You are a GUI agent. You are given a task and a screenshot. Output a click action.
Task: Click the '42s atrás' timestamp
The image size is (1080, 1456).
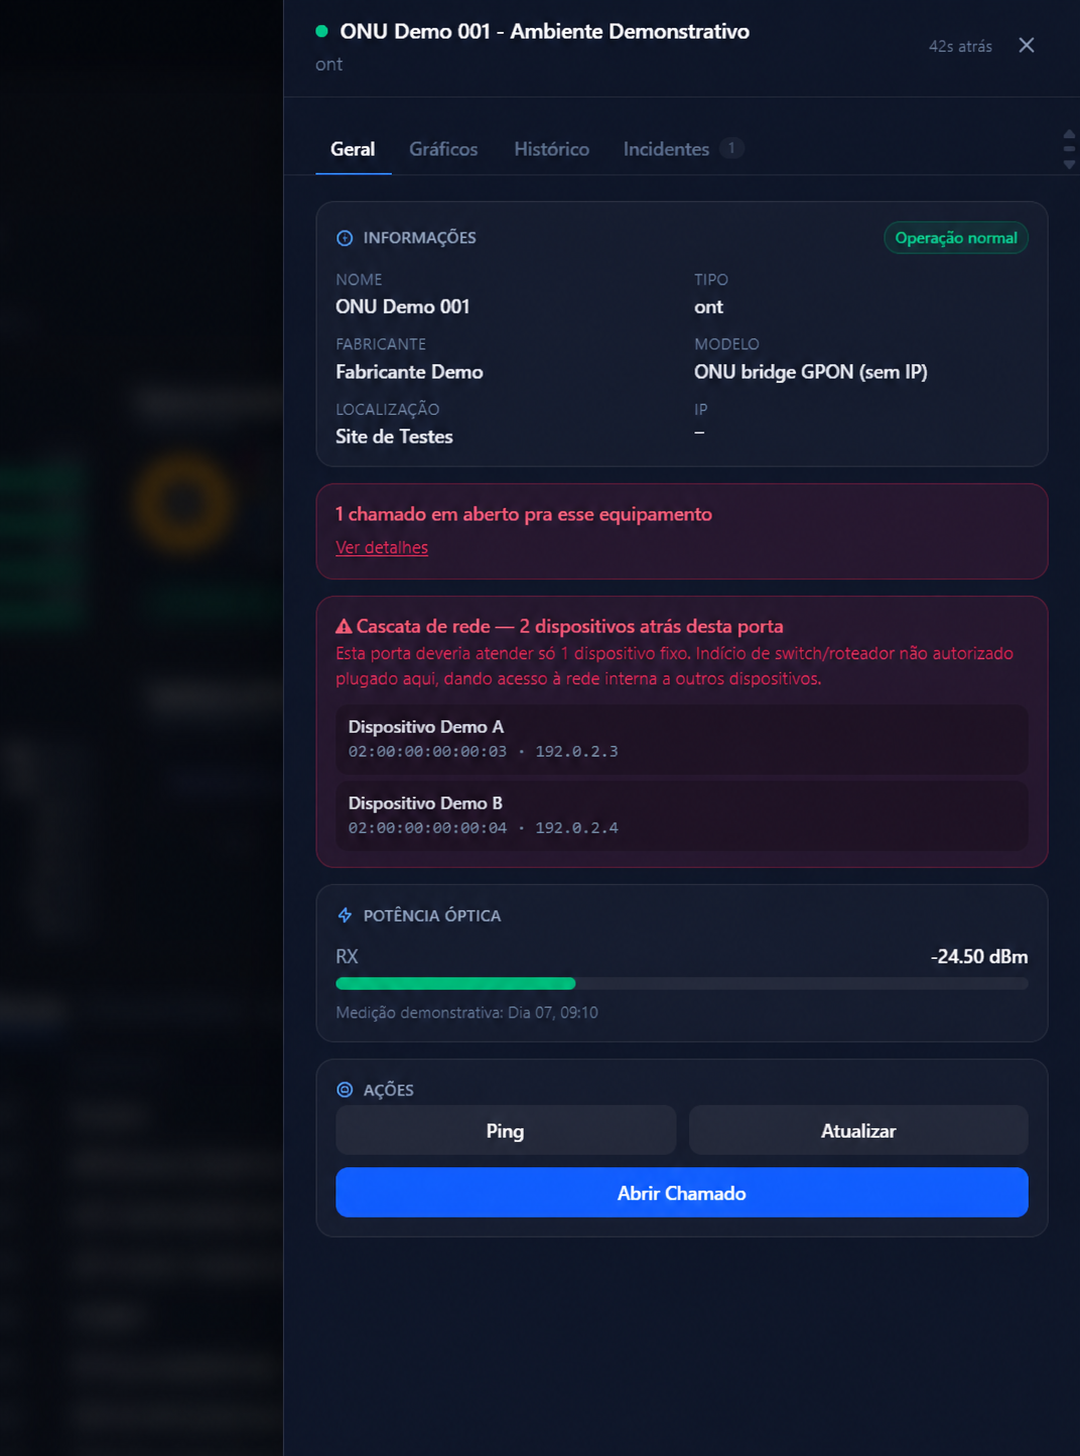click(961, 46)
